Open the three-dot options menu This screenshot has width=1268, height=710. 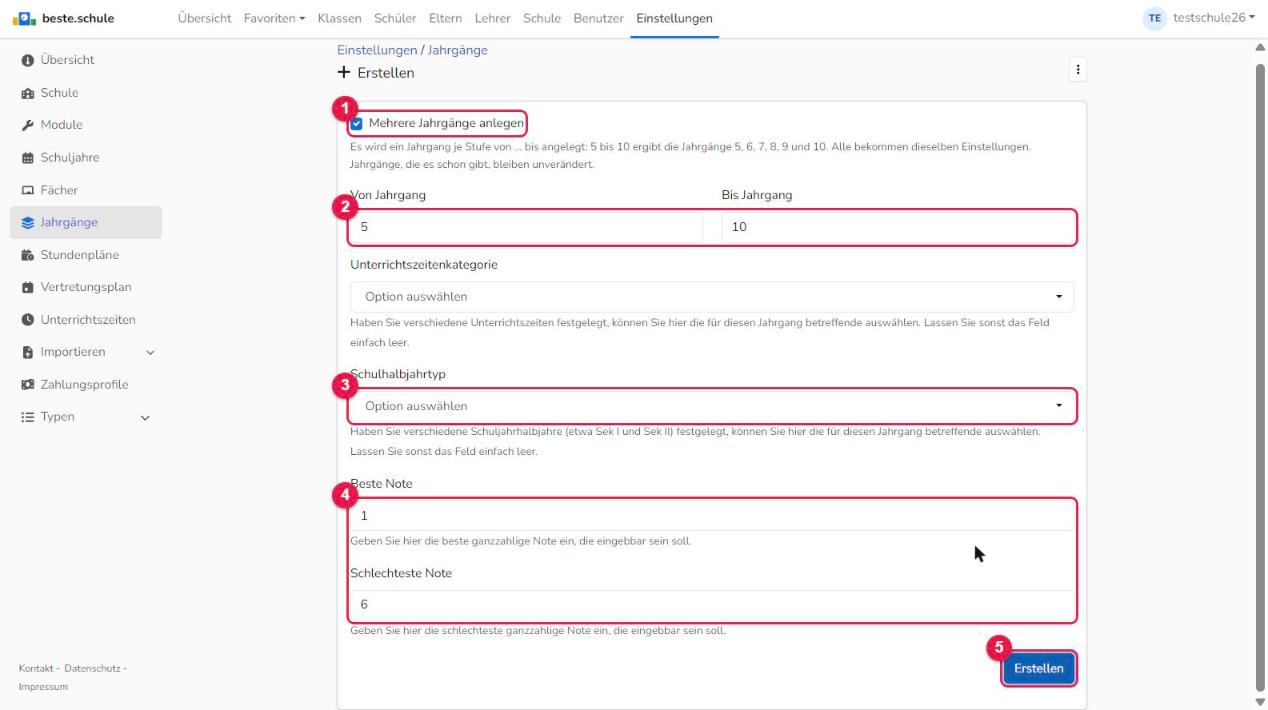tap(1078, 70)
